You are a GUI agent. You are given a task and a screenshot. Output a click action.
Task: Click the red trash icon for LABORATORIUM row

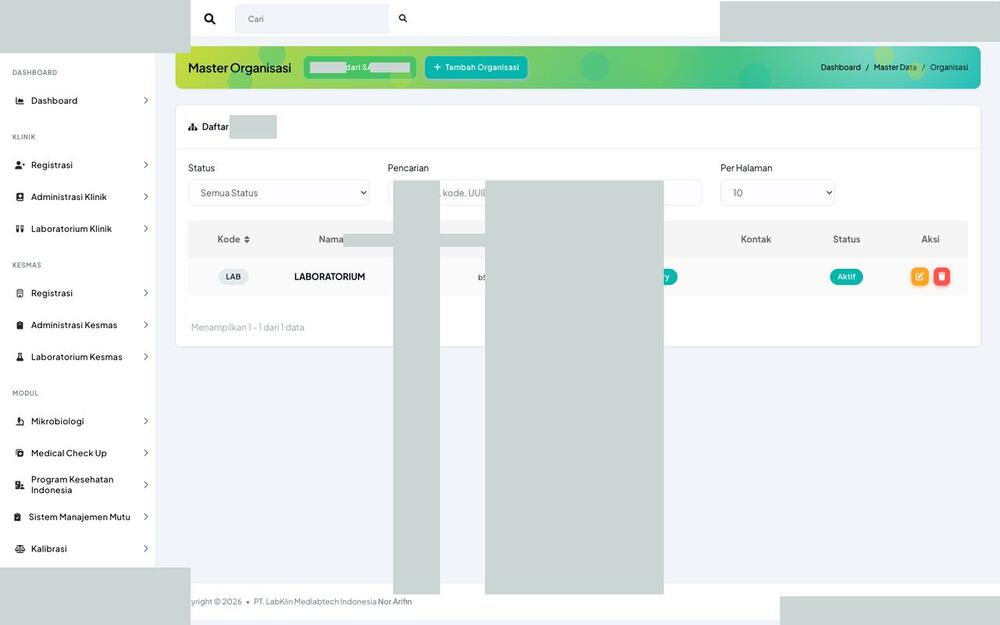(942, 277)
